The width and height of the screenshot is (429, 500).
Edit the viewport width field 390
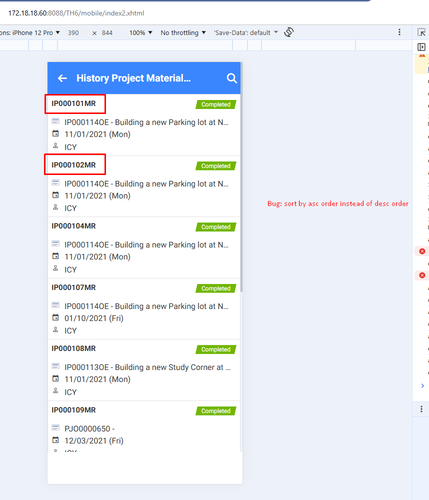pyautogui.click(x=73, y=33)
